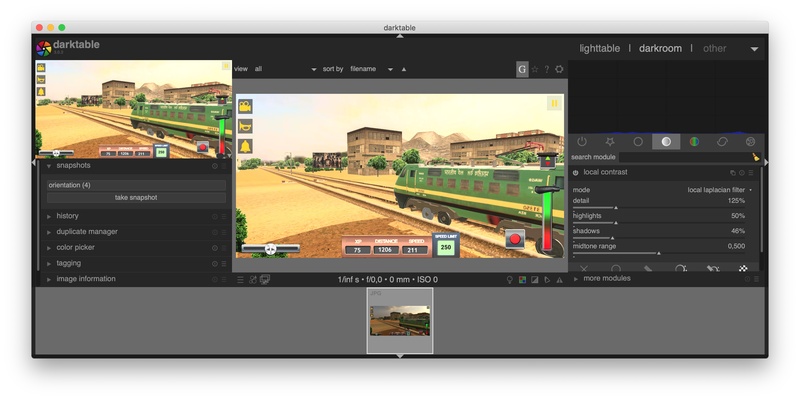Reset local contrast module parameters
The height and width of the screenshot is (400, 800).
pos(742,173)
